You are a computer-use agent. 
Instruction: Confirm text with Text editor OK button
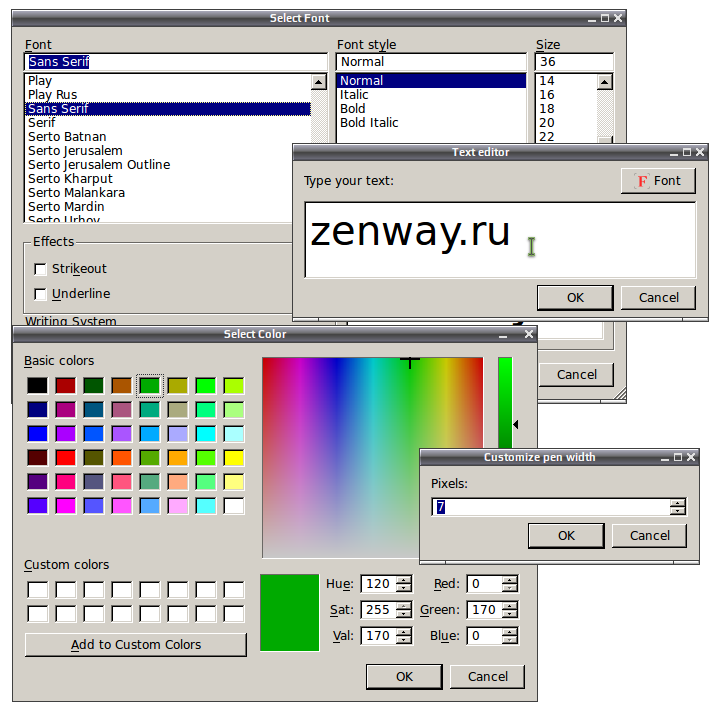[x=575, y=298]
